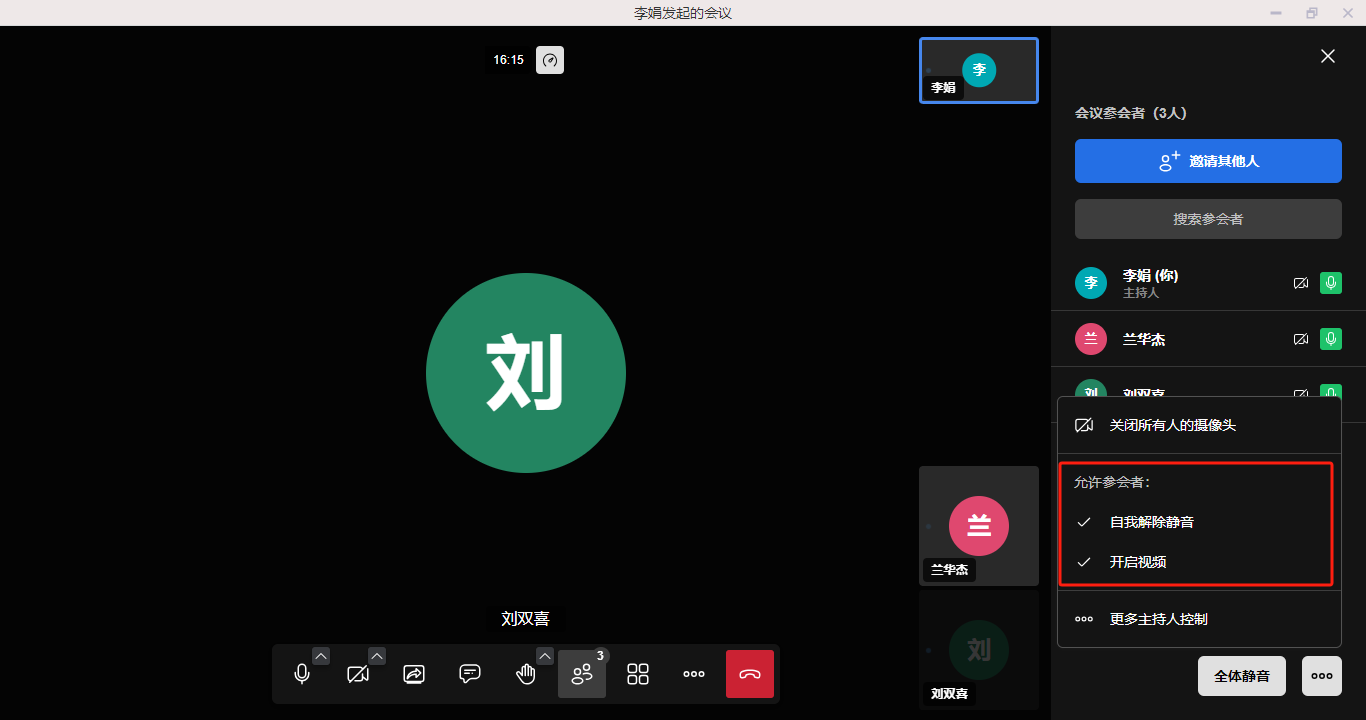
Task: Expand raise hand reactions arrow
Action: (545, 656)
